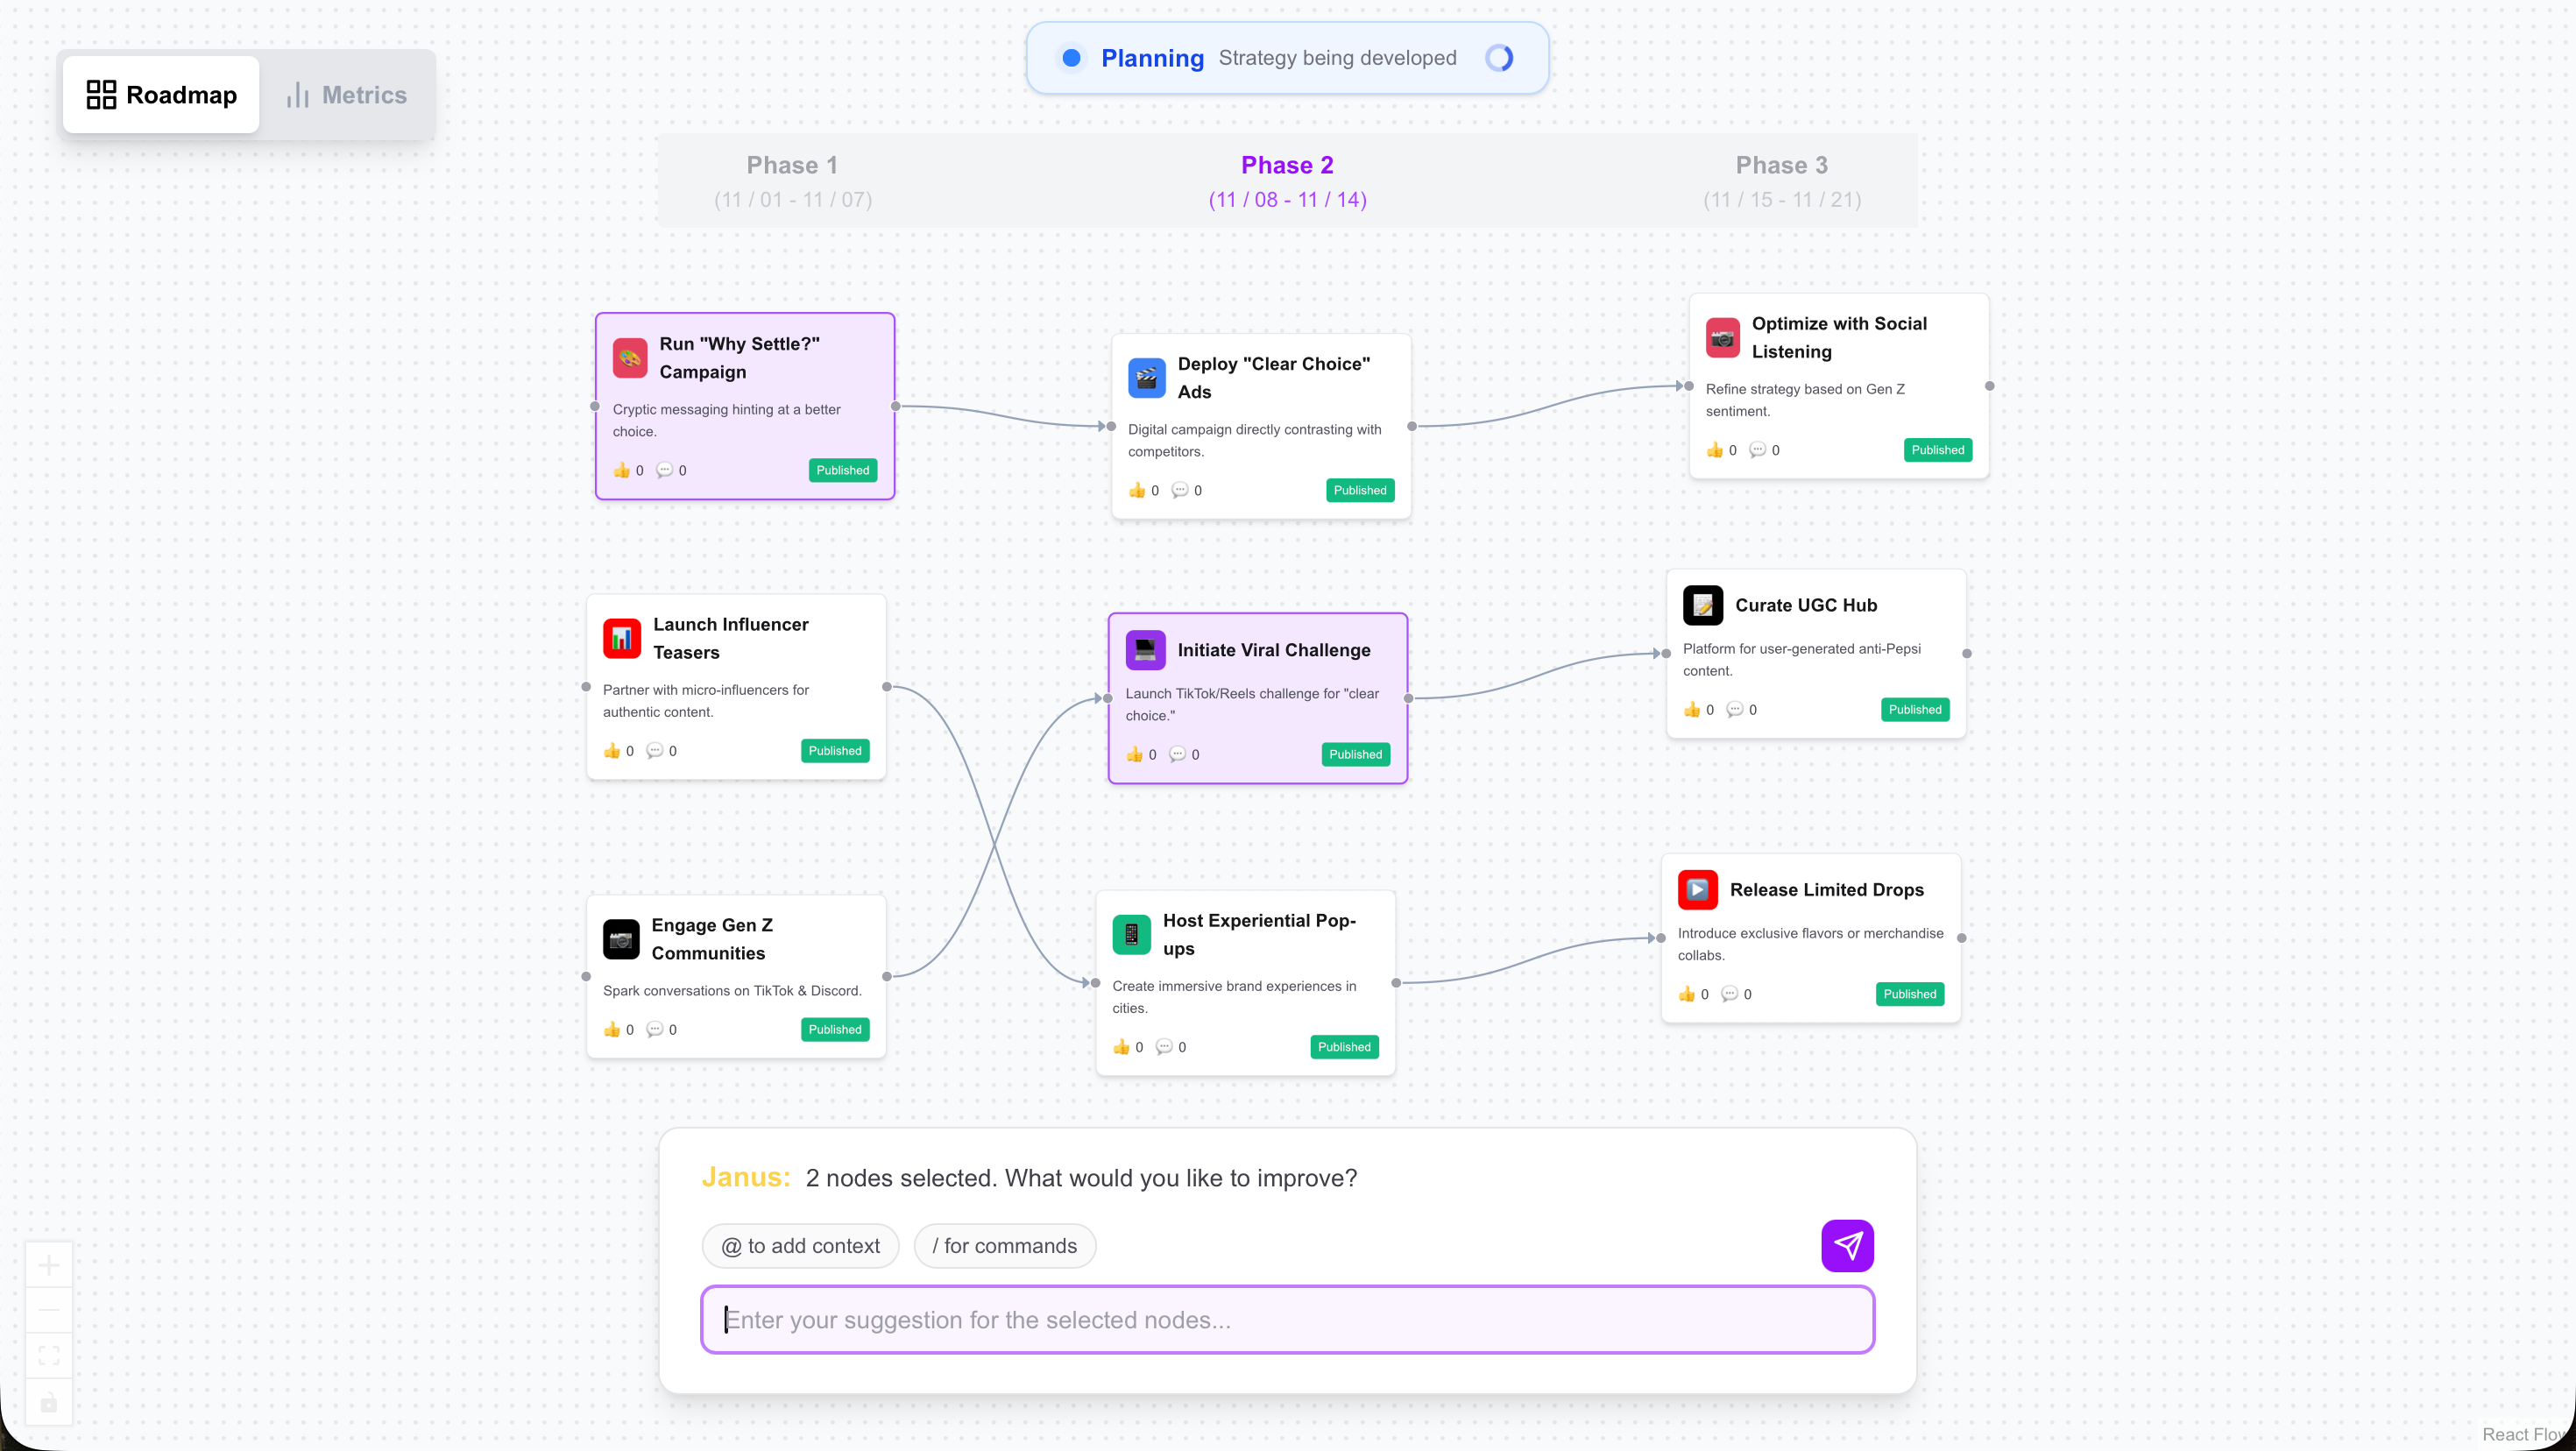Click thumbs-up on Run "Why Settle?" Campaign
Image resolution: width=2576 pixels, height=1451 pixels.
pyautogui.click(x=622, y=470)
